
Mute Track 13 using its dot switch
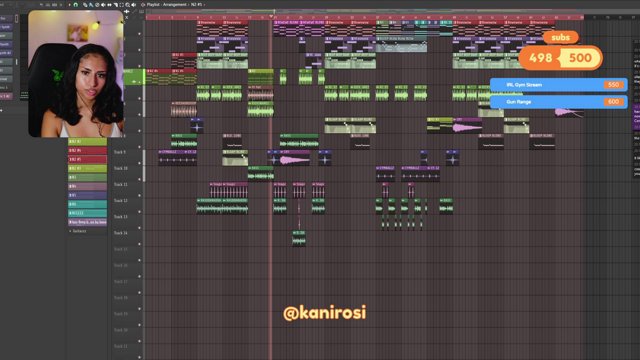coord(140,228)
